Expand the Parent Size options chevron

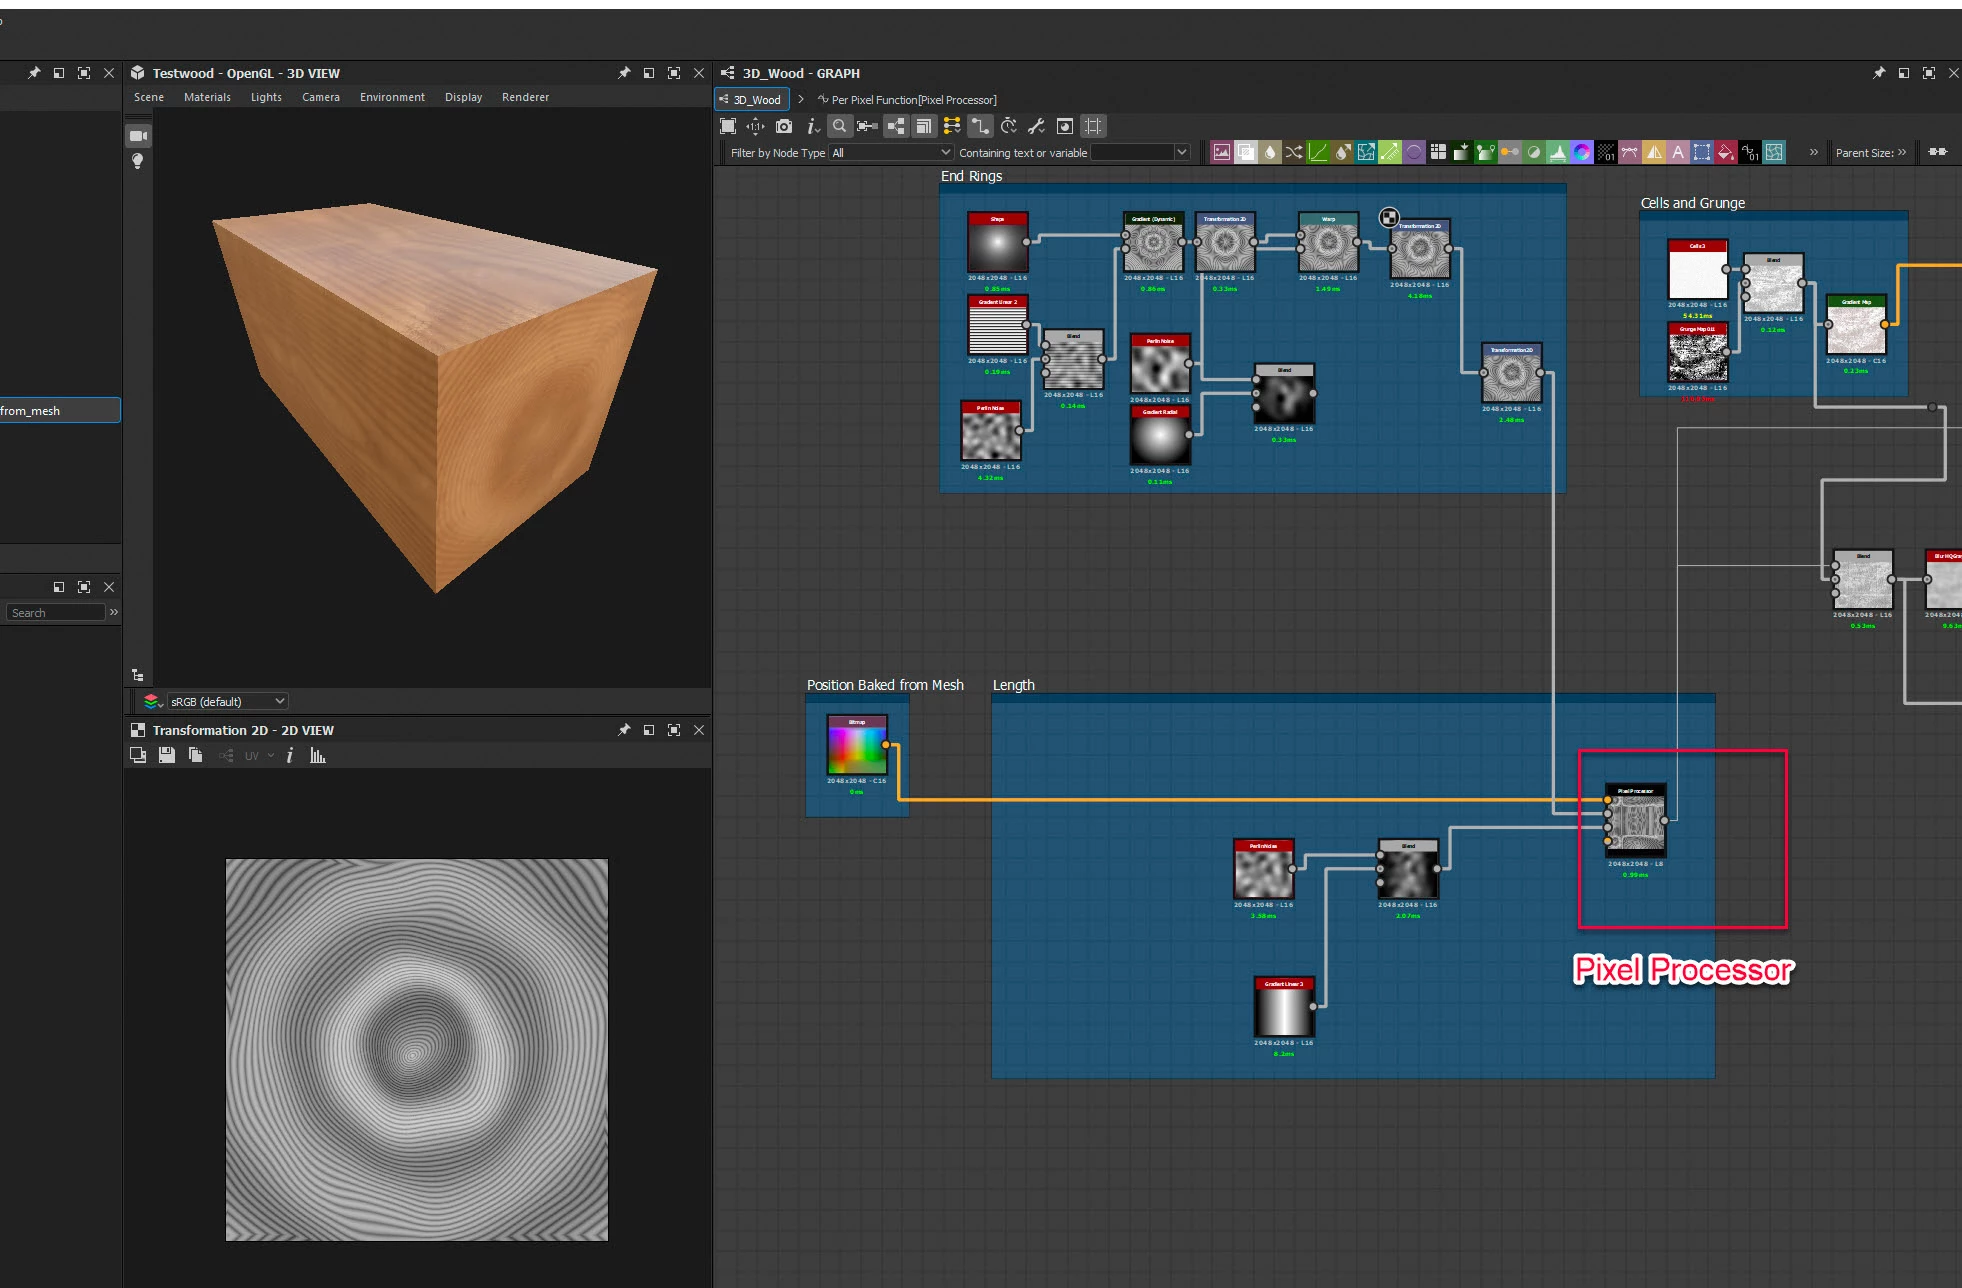click(x=1902, y=153)
